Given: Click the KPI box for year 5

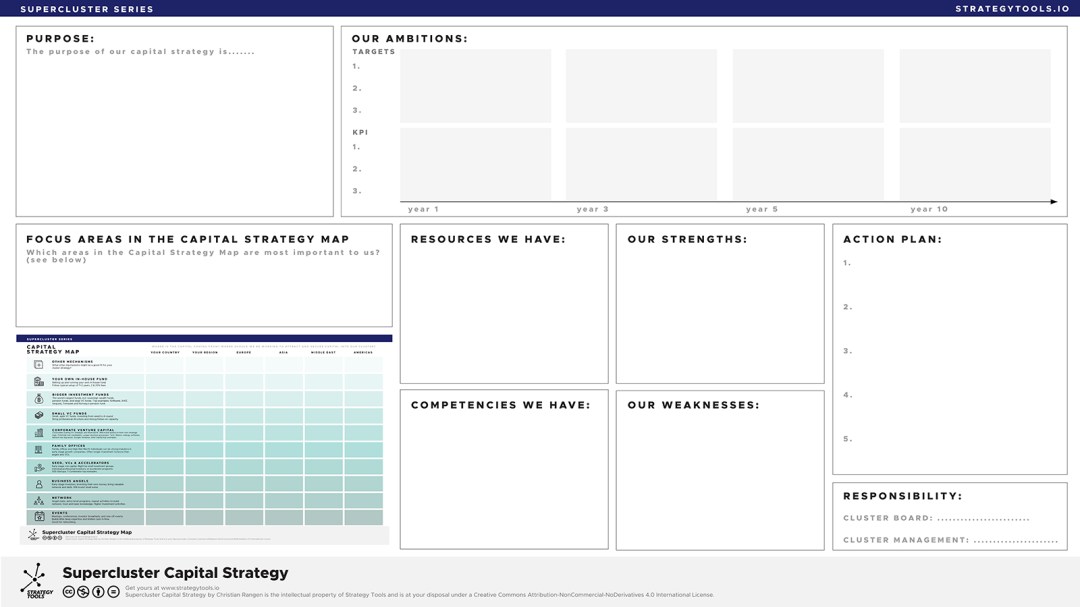Looking at the screenshot, I should pyautogui.click(x=808, y=163).
